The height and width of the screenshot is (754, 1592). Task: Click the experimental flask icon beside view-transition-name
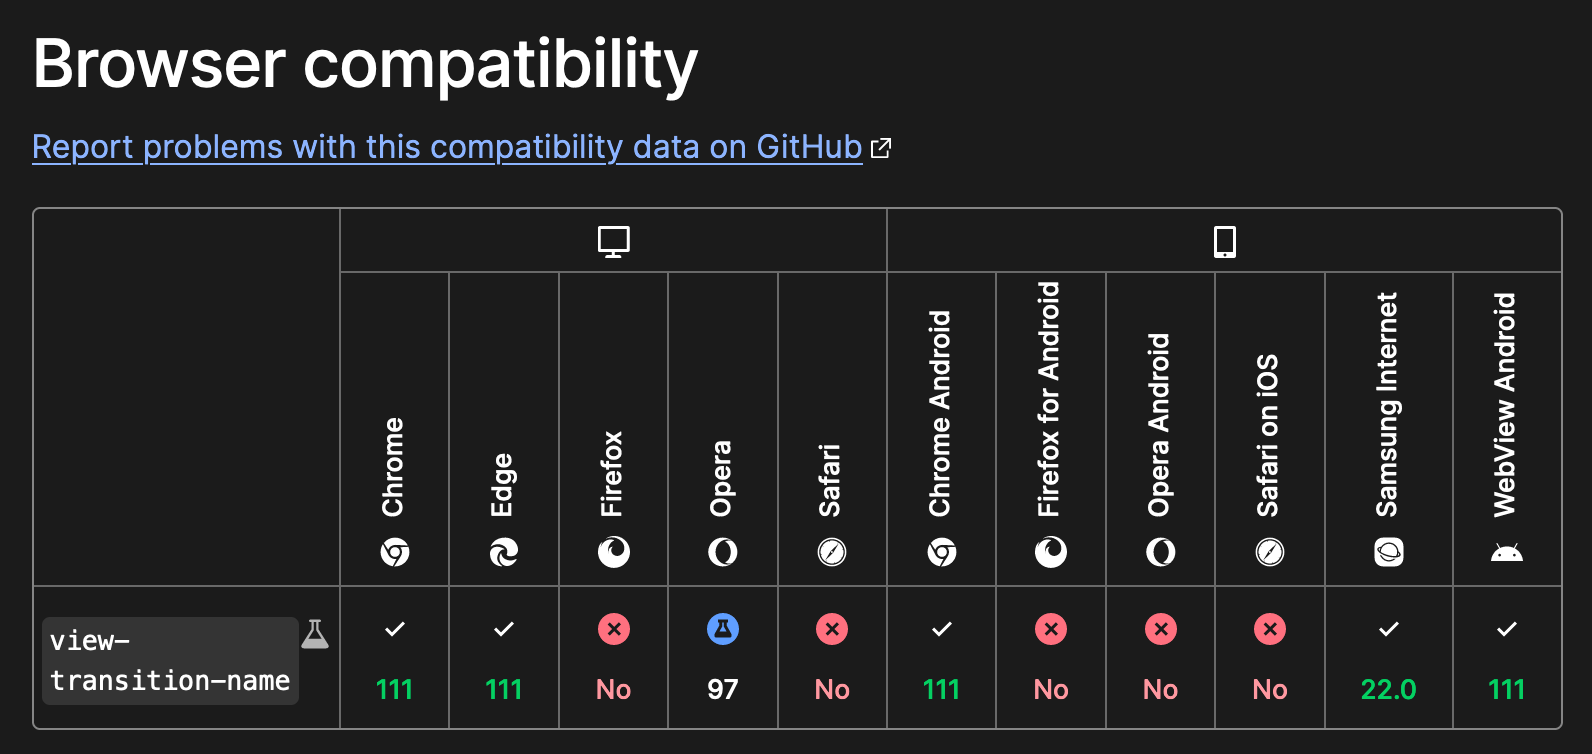[x=315, y=634]
